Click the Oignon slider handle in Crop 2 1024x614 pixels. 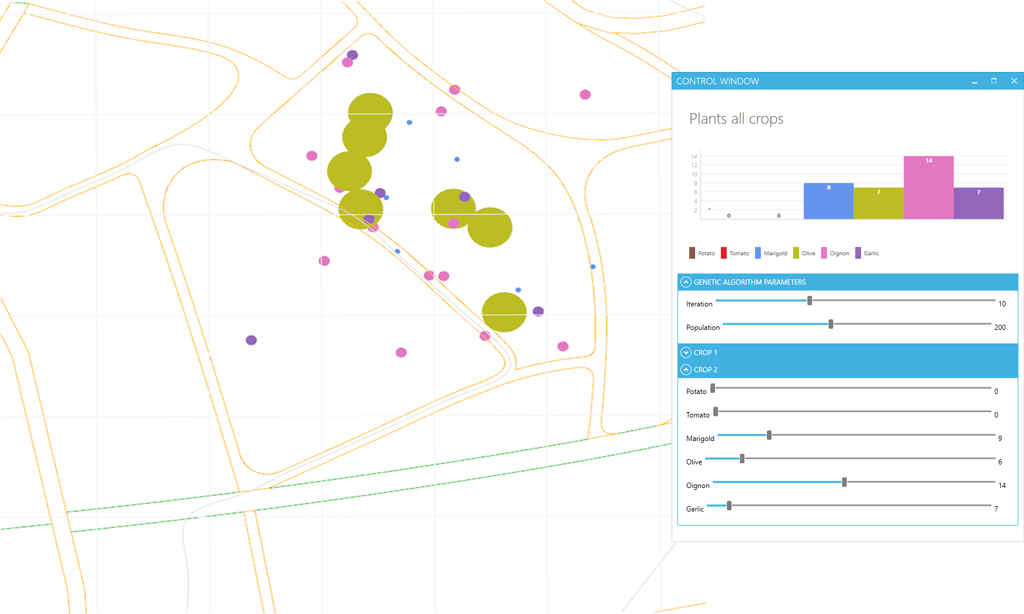(845, 482)
